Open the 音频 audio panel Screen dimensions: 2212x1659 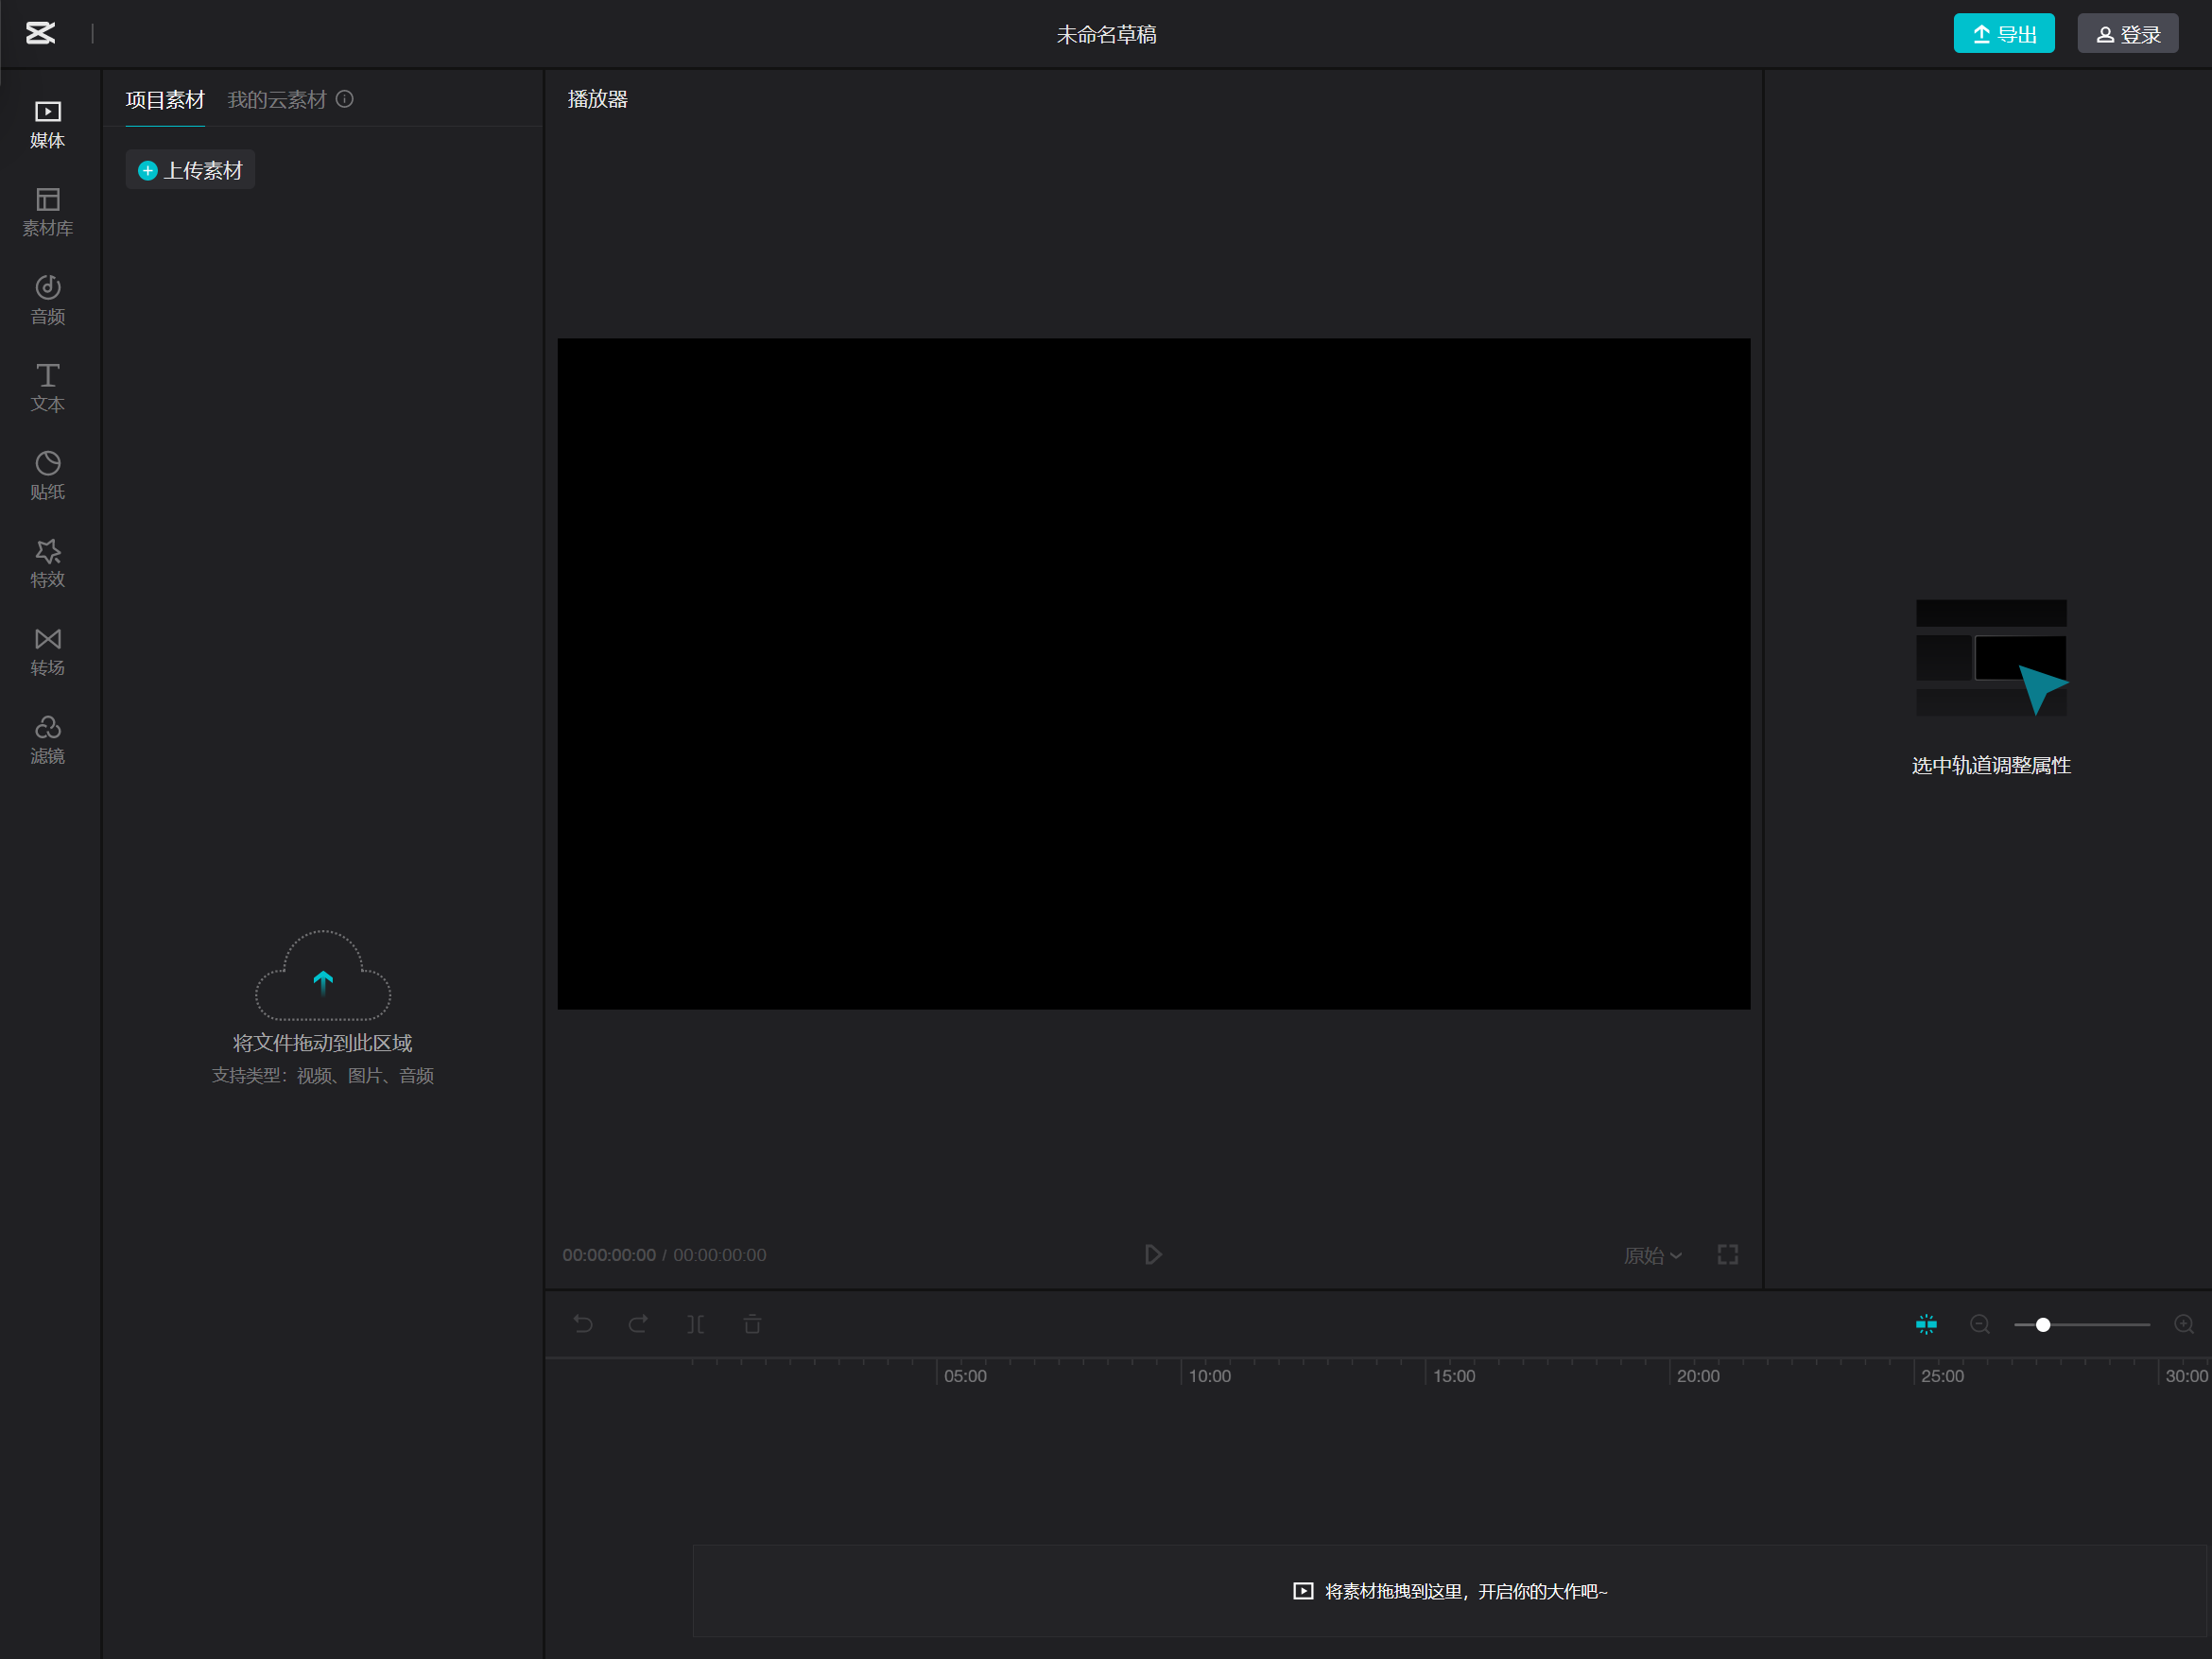point(48,300)
